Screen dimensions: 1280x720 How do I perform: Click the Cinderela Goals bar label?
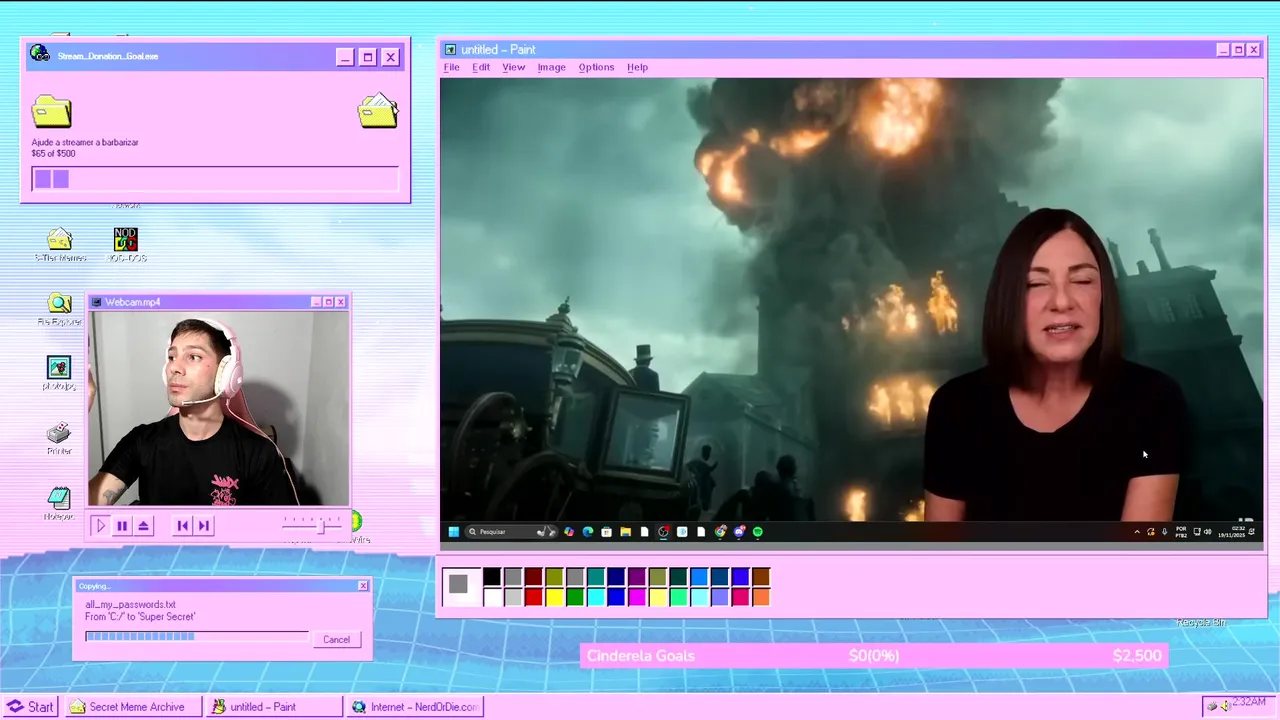641,656
